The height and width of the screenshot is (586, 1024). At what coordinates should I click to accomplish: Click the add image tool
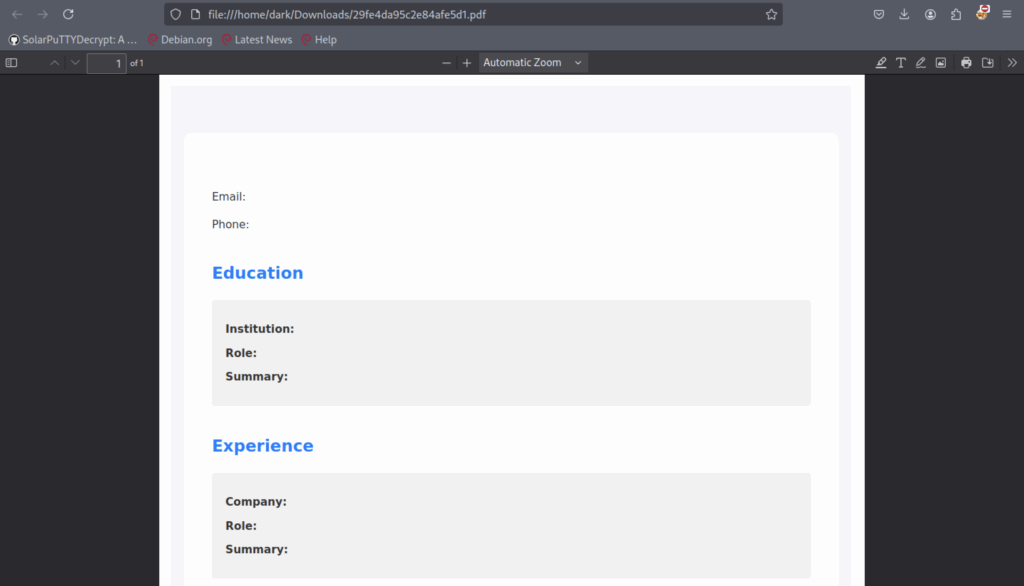941,63
